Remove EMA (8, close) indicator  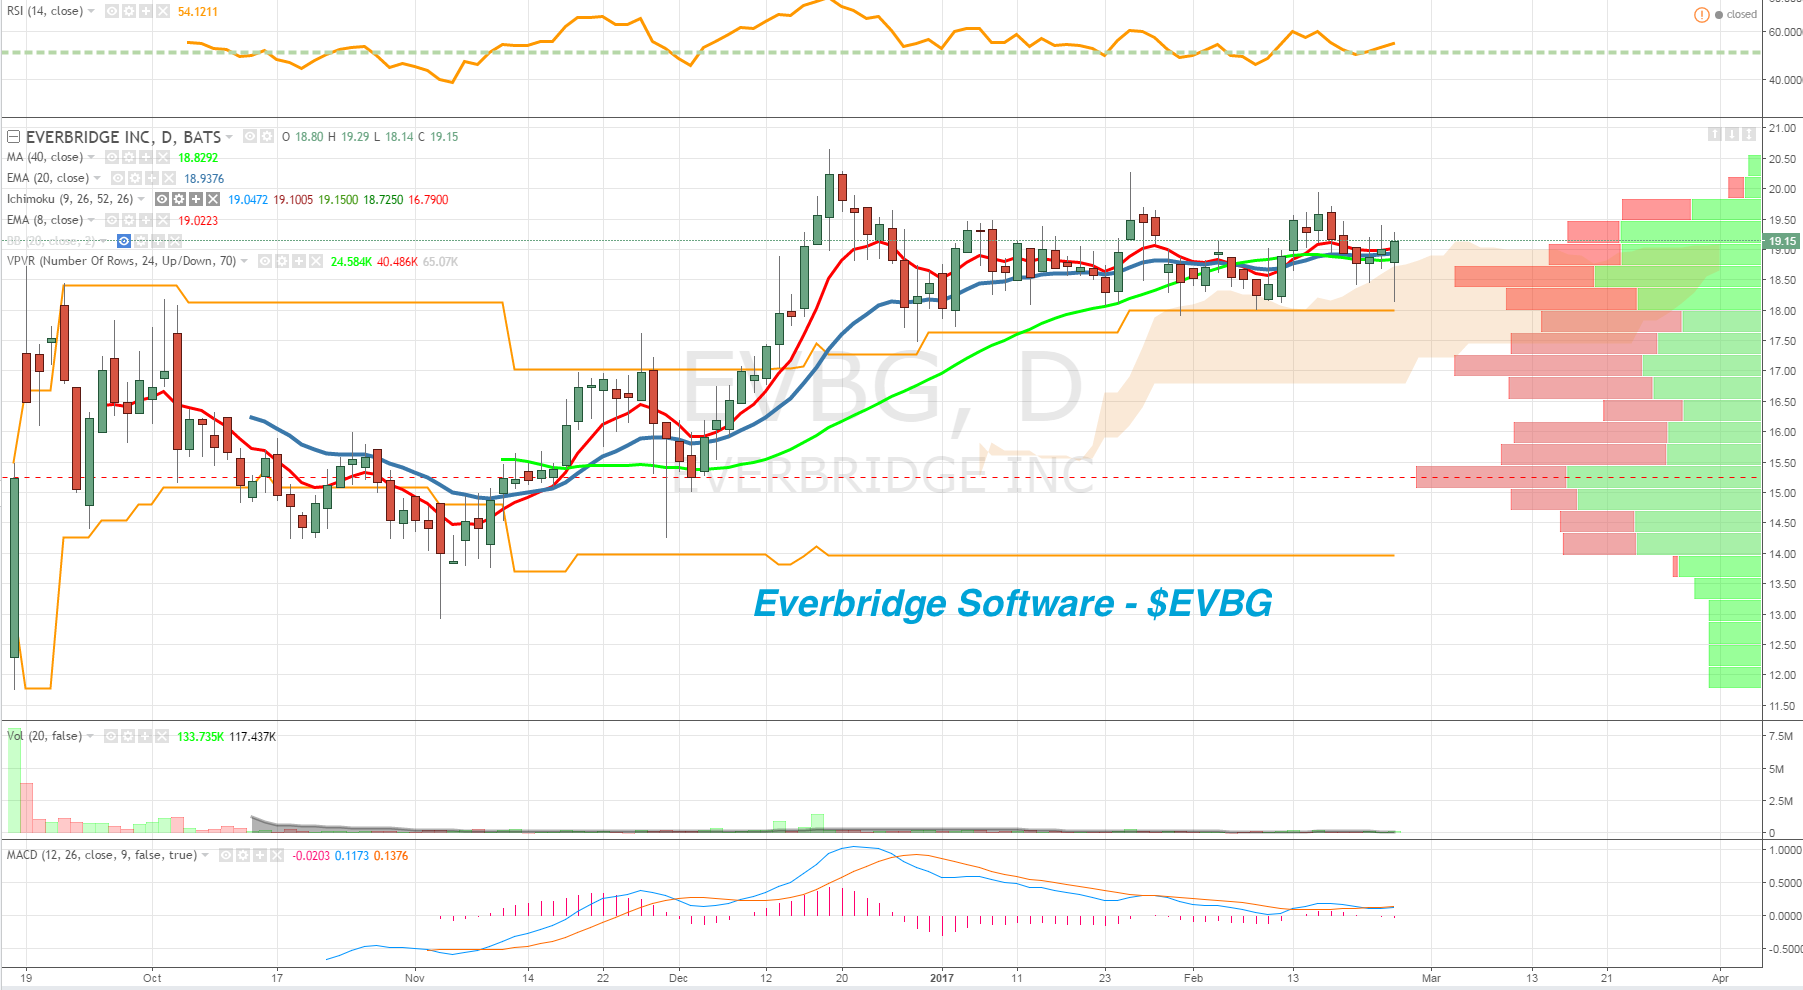[163, 220]
